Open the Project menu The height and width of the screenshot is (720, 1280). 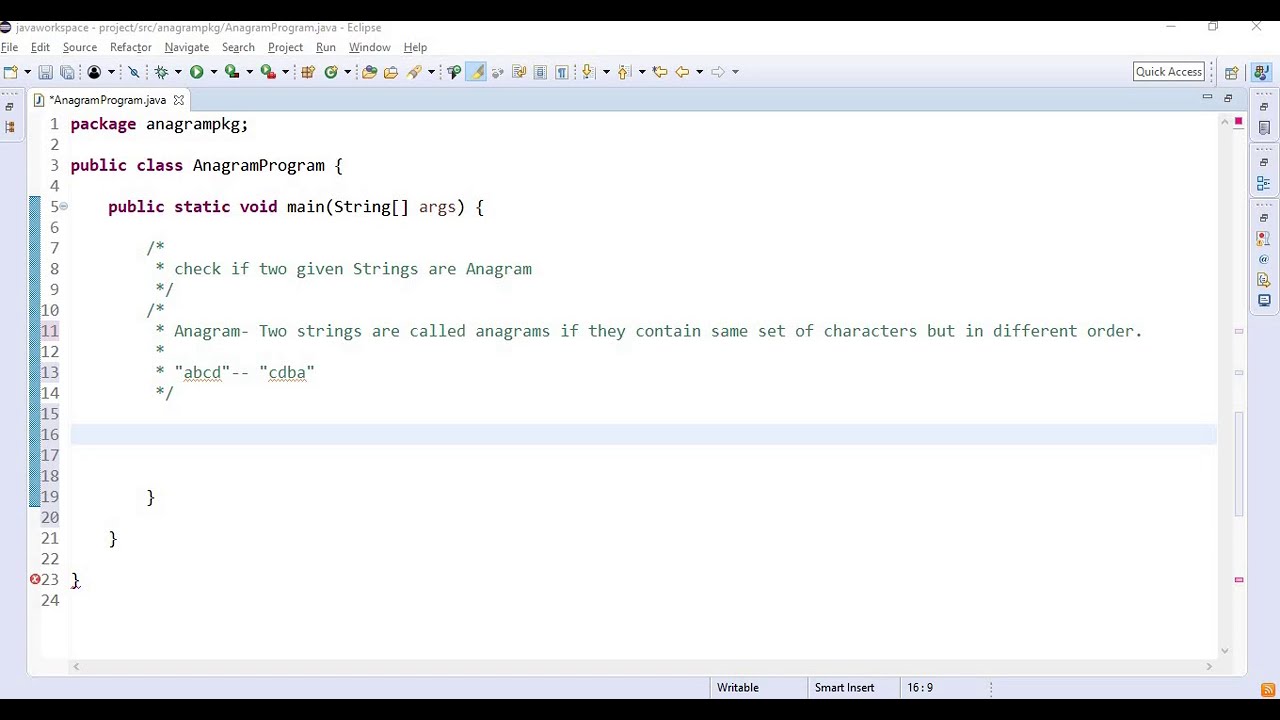(x=285, y=47)
